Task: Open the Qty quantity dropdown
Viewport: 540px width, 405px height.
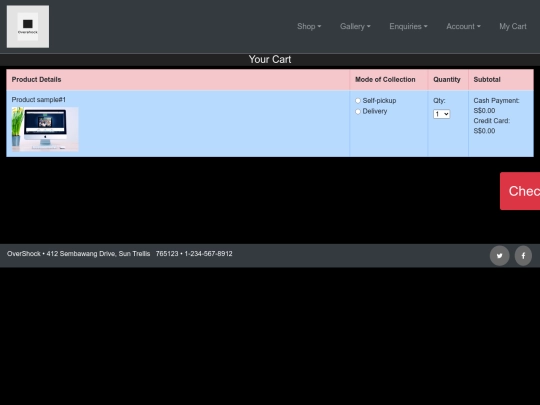Action: point(442,114)
